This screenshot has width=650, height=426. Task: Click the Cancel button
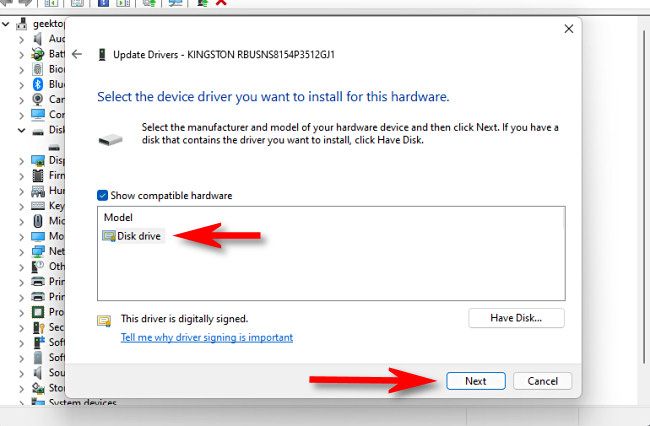542,381
